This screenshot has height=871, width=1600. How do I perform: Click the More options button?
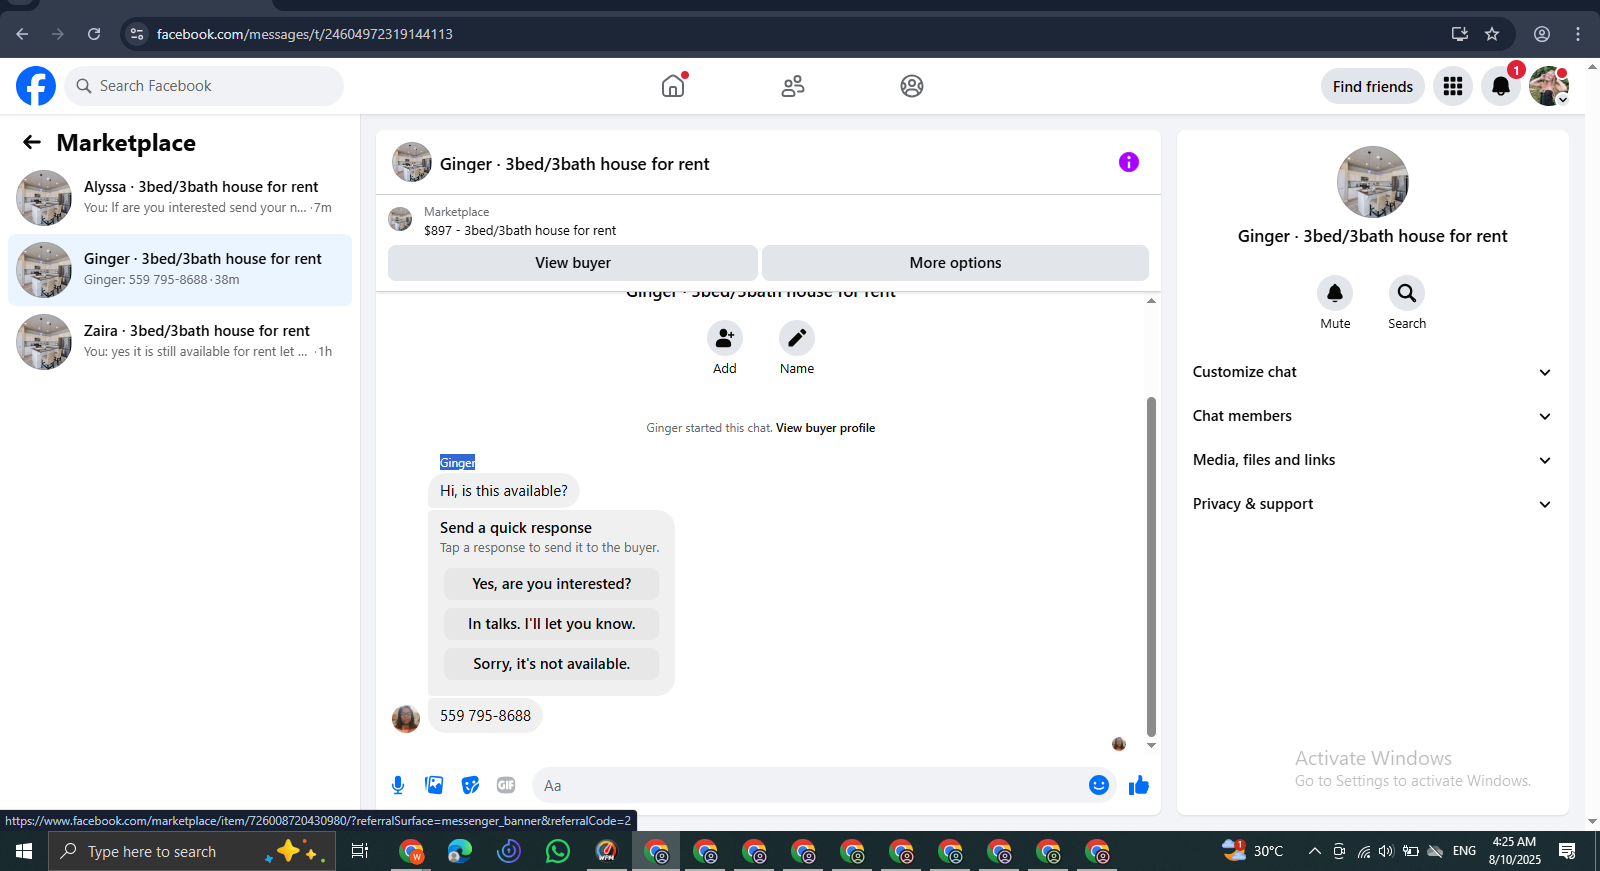pyautogui.click(x=955, y=263)
